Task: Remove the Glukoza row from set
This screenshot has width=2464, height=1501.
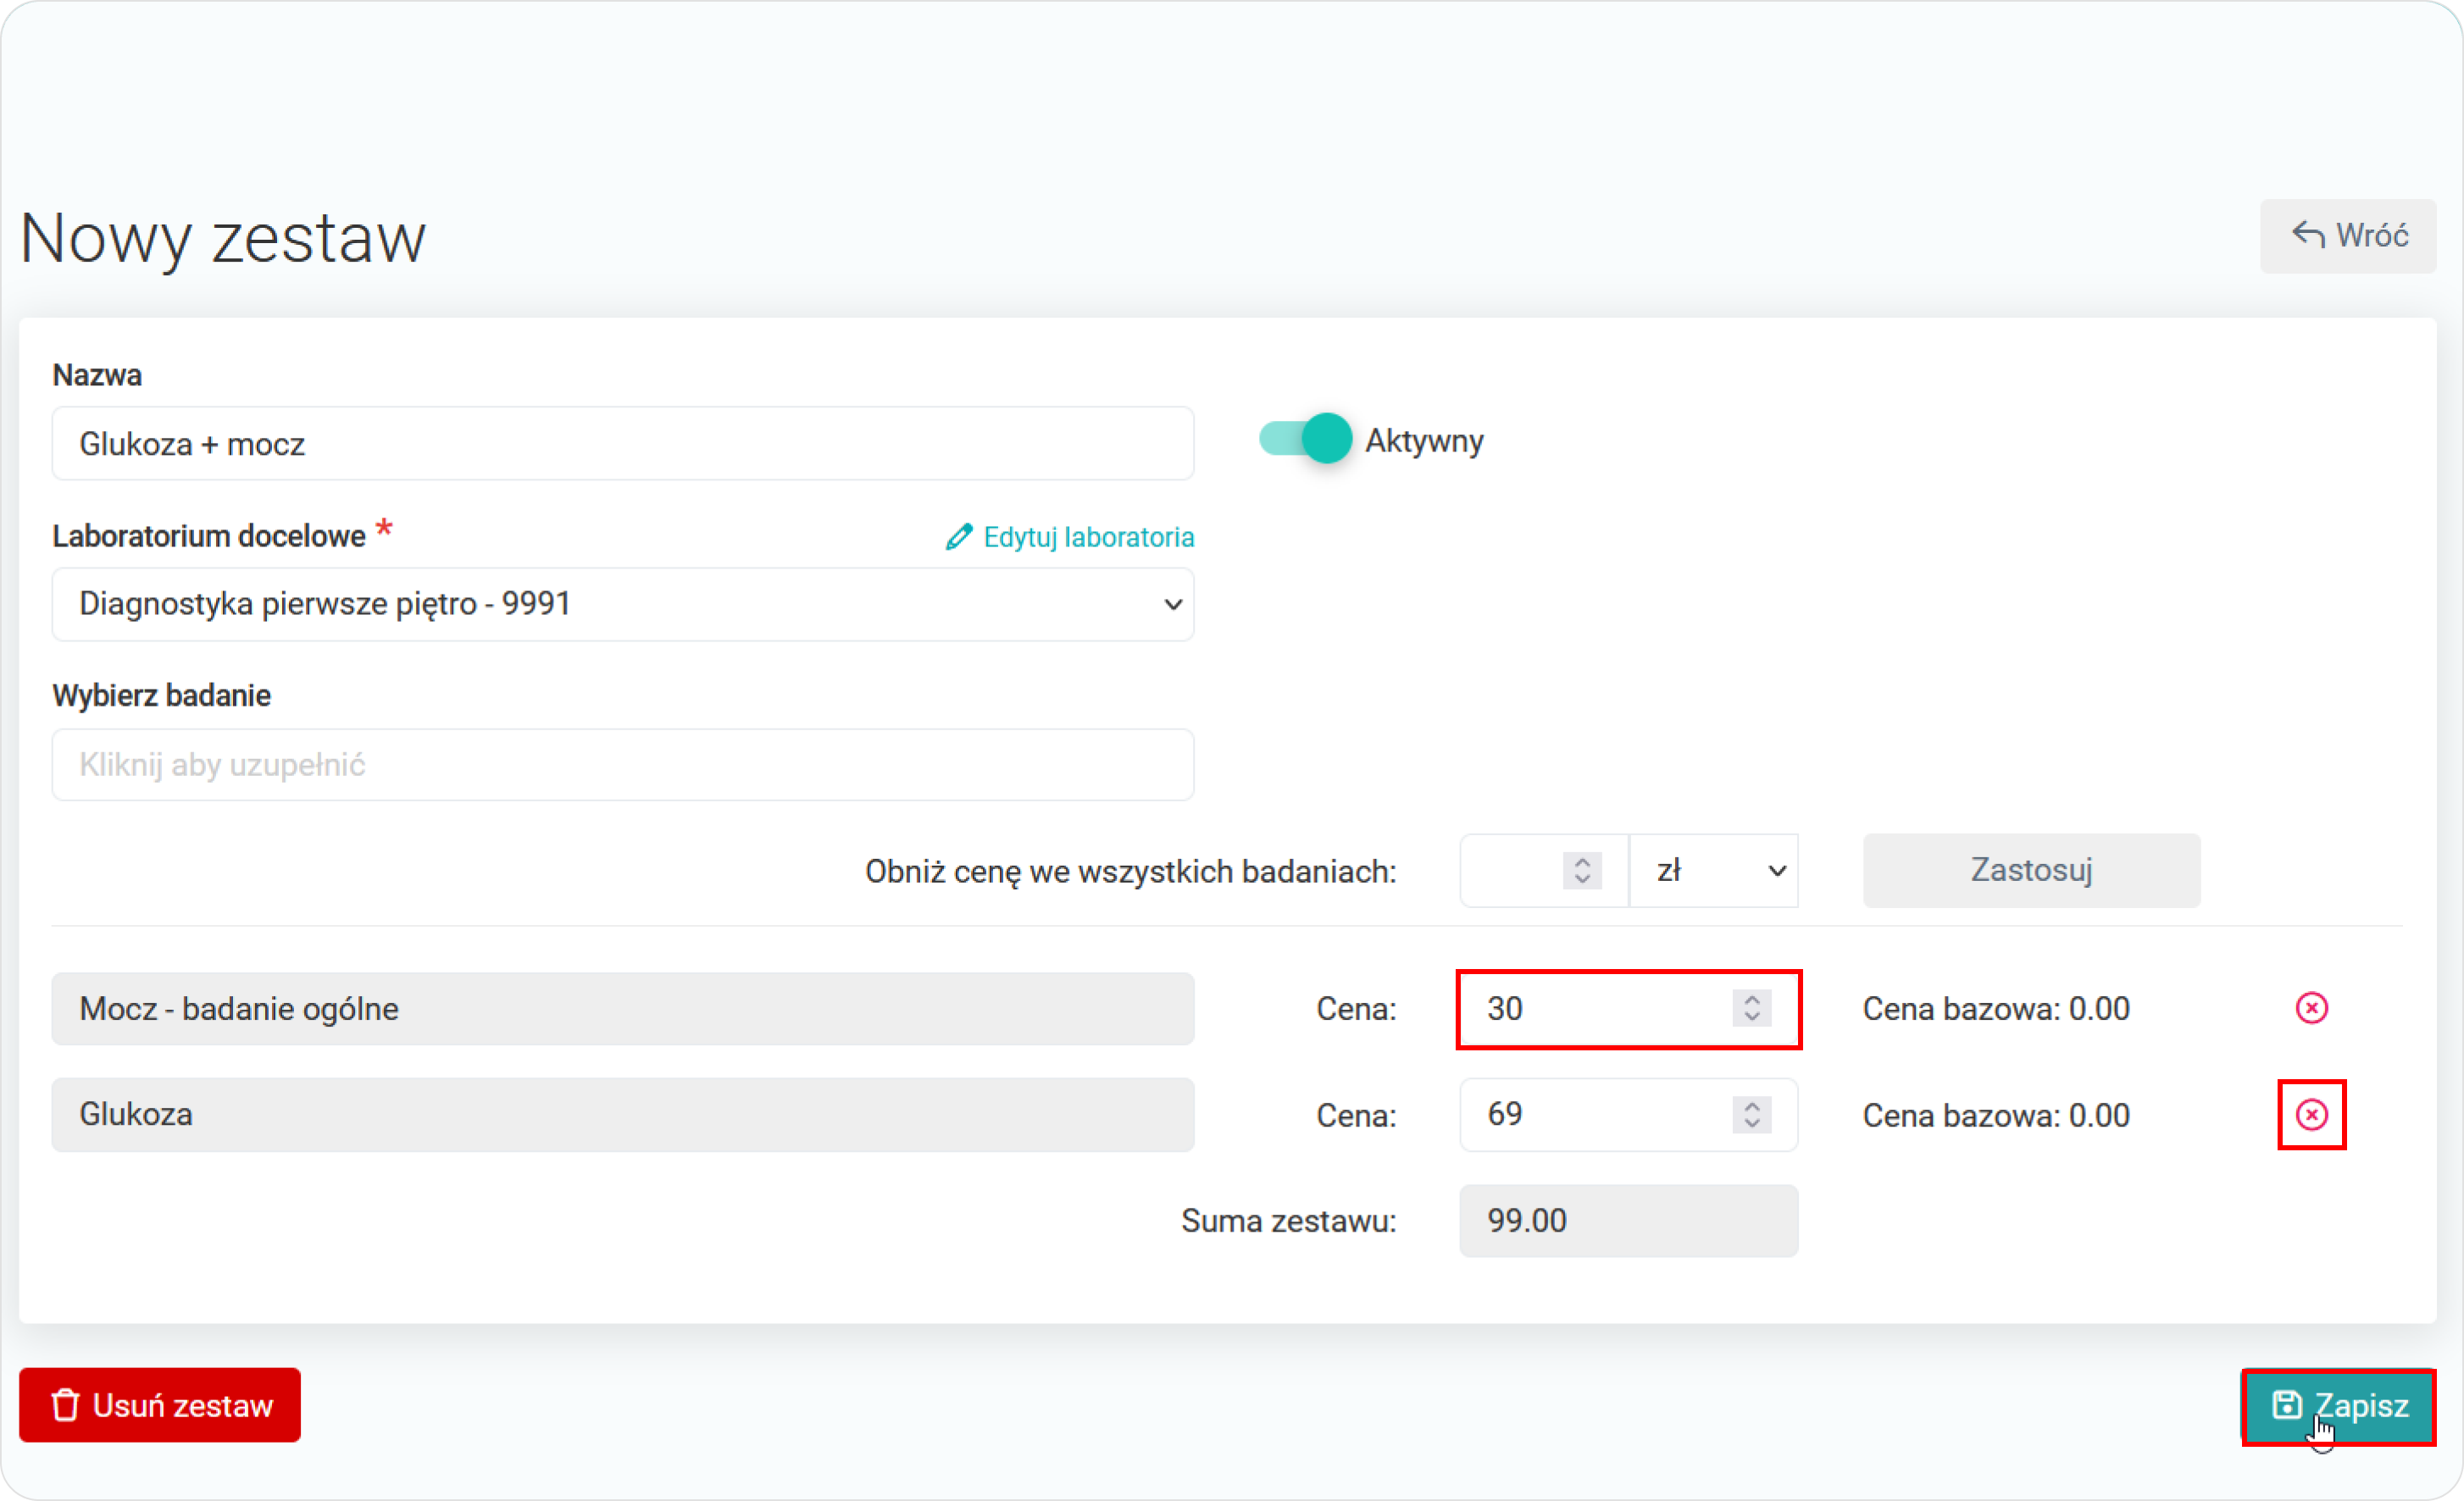Action: point(2311,1114)
